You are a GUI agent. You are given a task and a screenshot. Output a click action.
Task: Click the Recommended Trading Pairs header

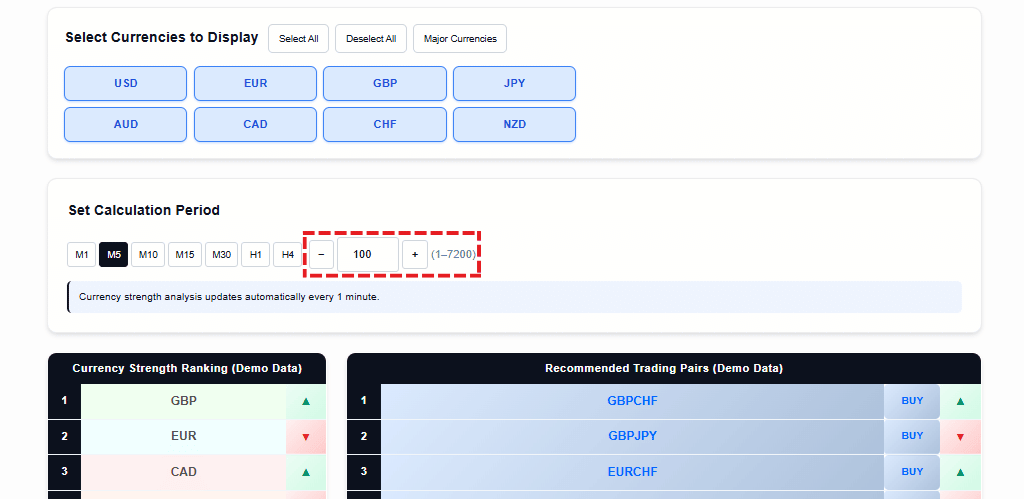pyautogui.click(x=664, y=368)
